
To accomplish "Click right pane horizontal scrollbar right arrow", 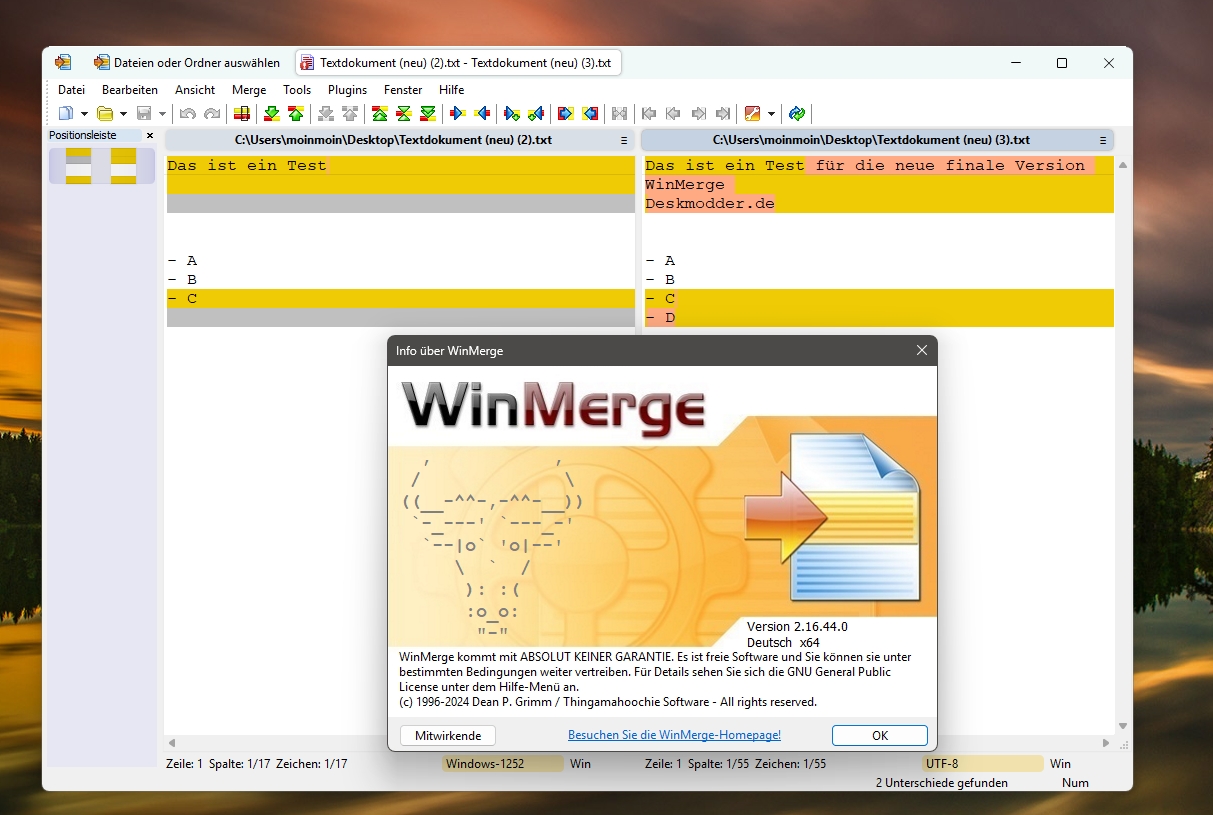I will click(x=1106, y=743).
